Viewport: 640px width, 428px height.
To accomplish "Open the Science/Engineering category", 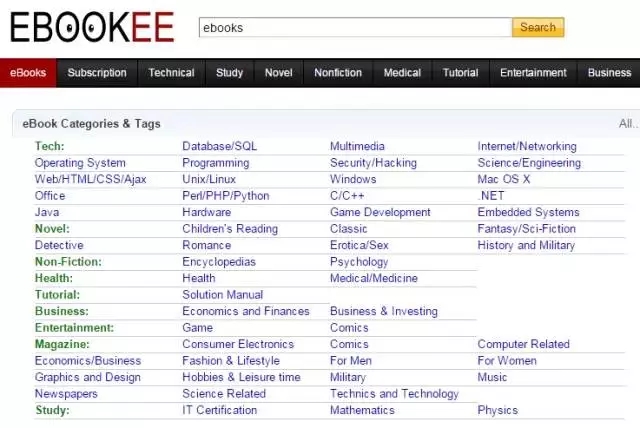I will [529, 163].
